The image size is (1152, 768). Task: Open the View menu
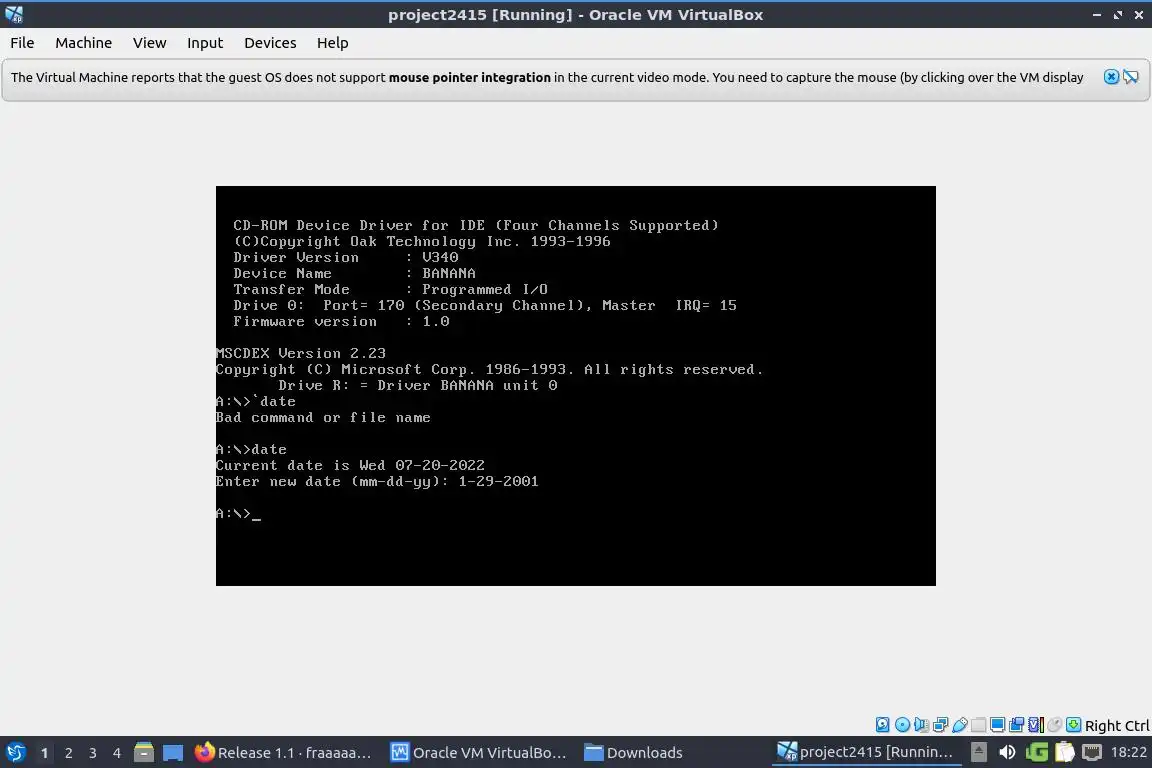click(149, 43)
